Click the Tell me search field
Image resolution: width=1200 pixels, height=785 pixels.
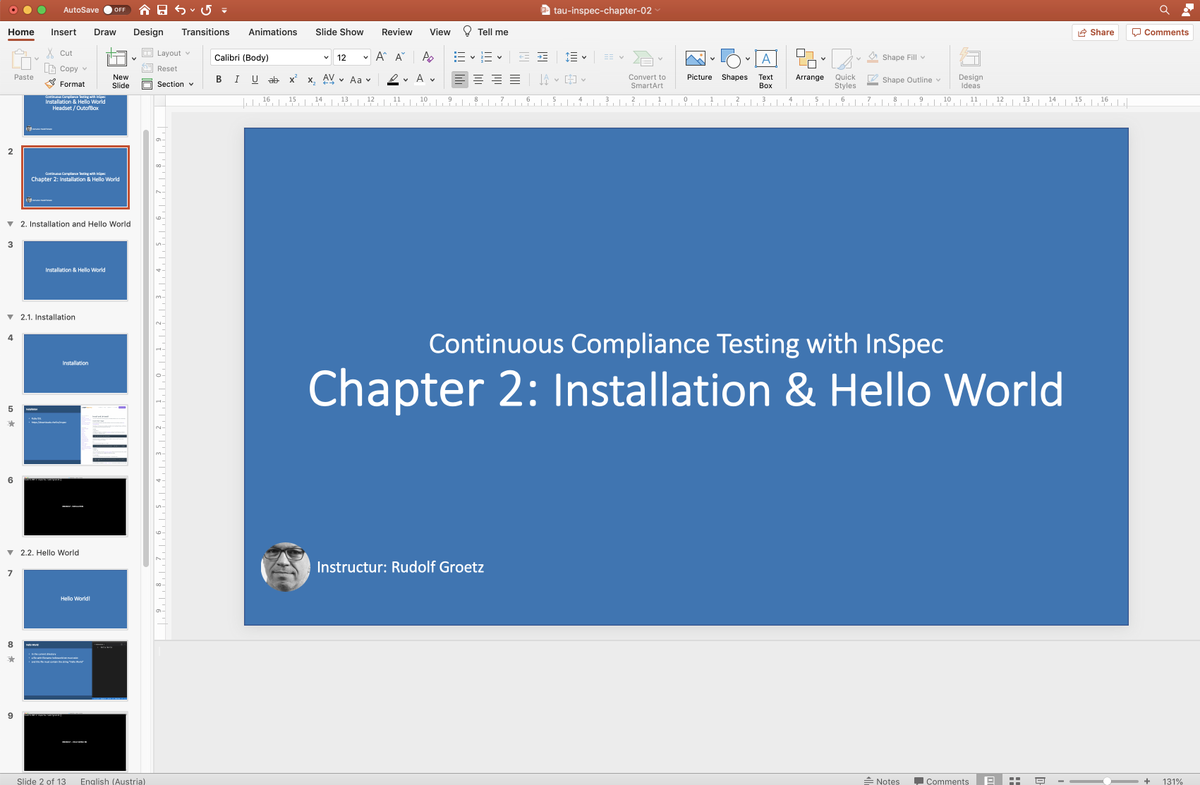485,32
